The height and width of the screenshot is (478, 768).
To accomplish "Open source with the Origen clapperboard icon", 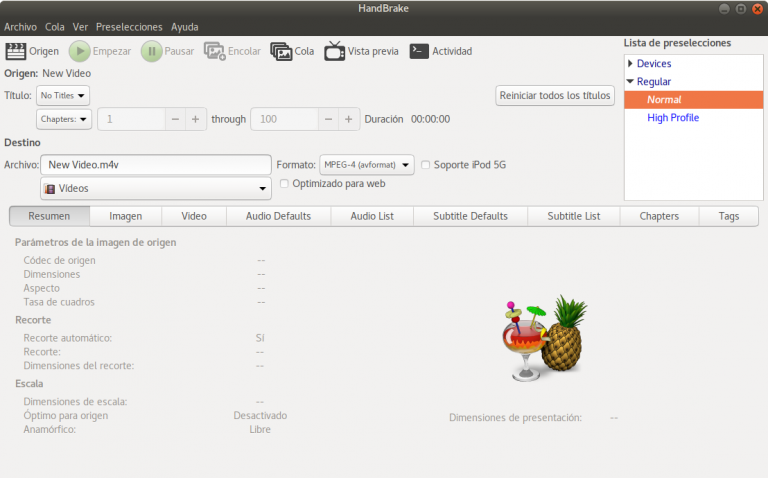I will pos(15,51).
